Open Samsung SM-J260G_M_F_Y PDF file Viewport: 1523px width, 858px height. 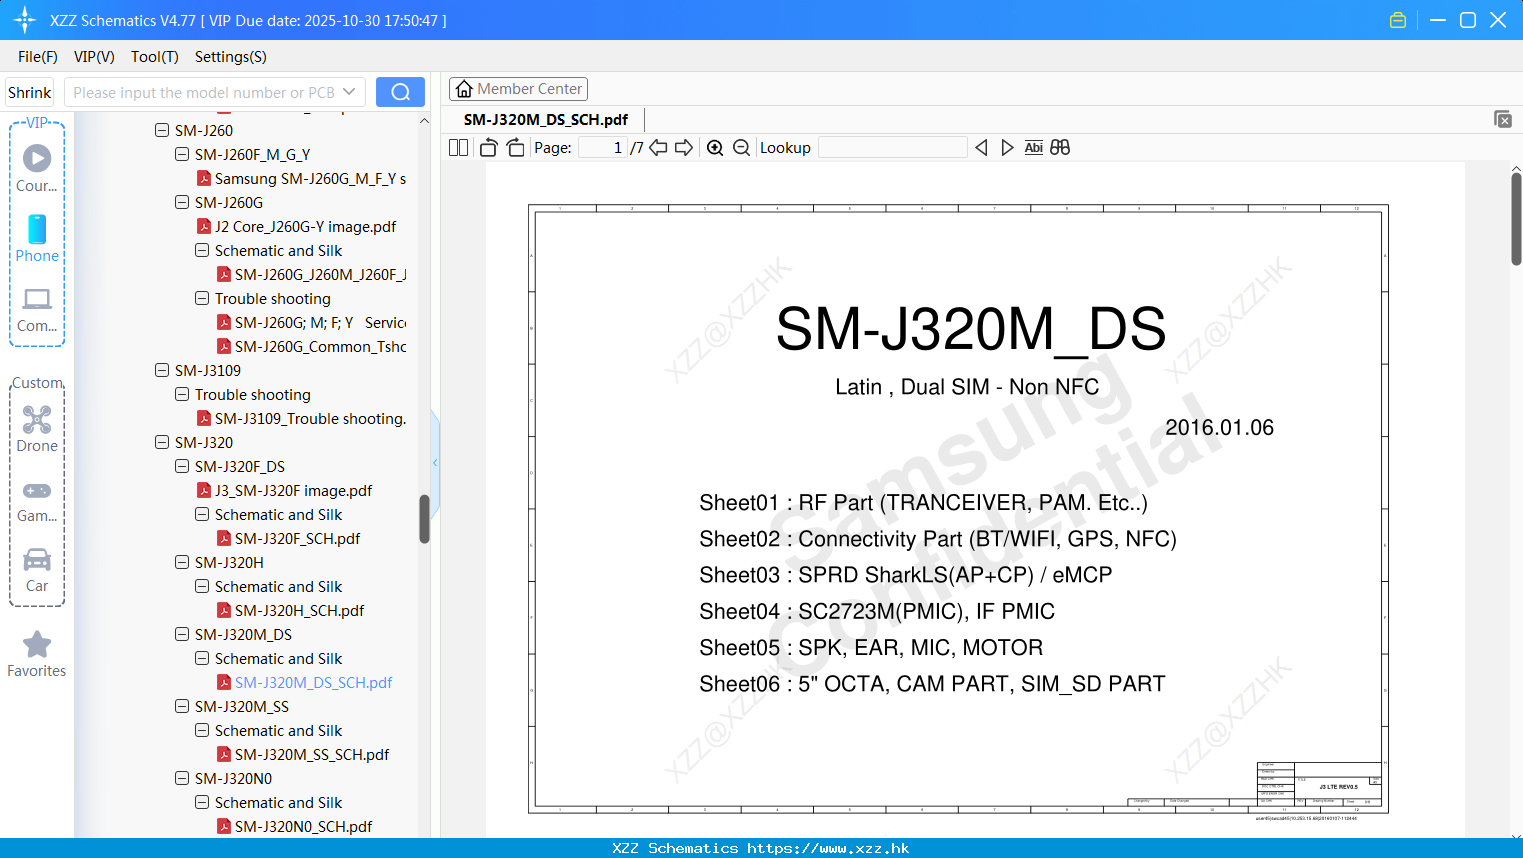[301, 178]
